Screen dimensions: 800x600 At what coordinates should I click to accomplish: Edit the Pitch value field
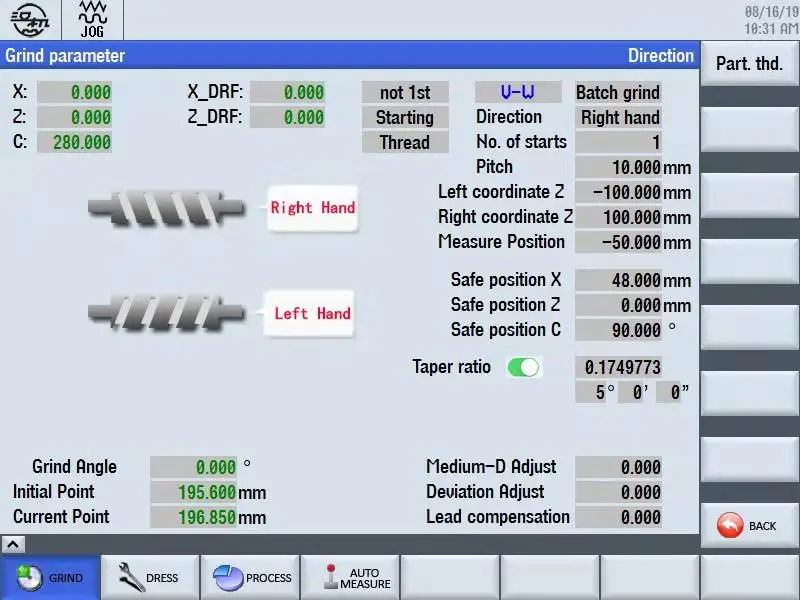(618, 167)
